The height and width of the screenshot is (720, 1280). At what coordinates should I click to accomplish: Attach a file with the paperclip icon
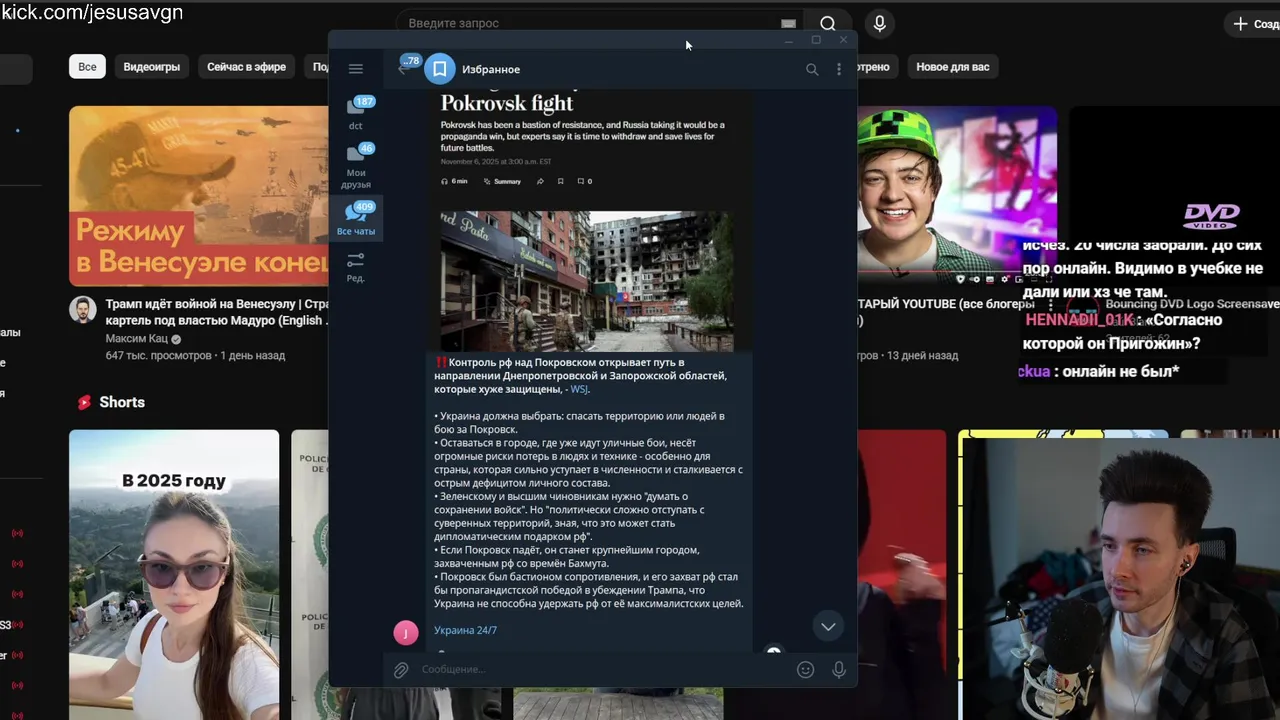click(401, 670)
